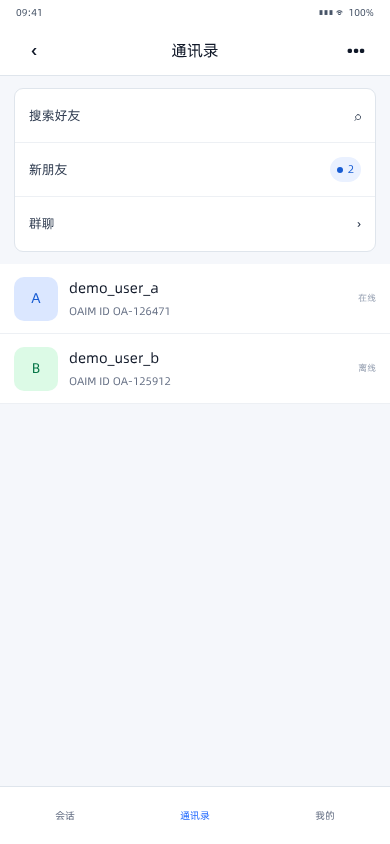Open the 新朋友 new friends row
Viewport: 390px width, 844px height.
195,170
